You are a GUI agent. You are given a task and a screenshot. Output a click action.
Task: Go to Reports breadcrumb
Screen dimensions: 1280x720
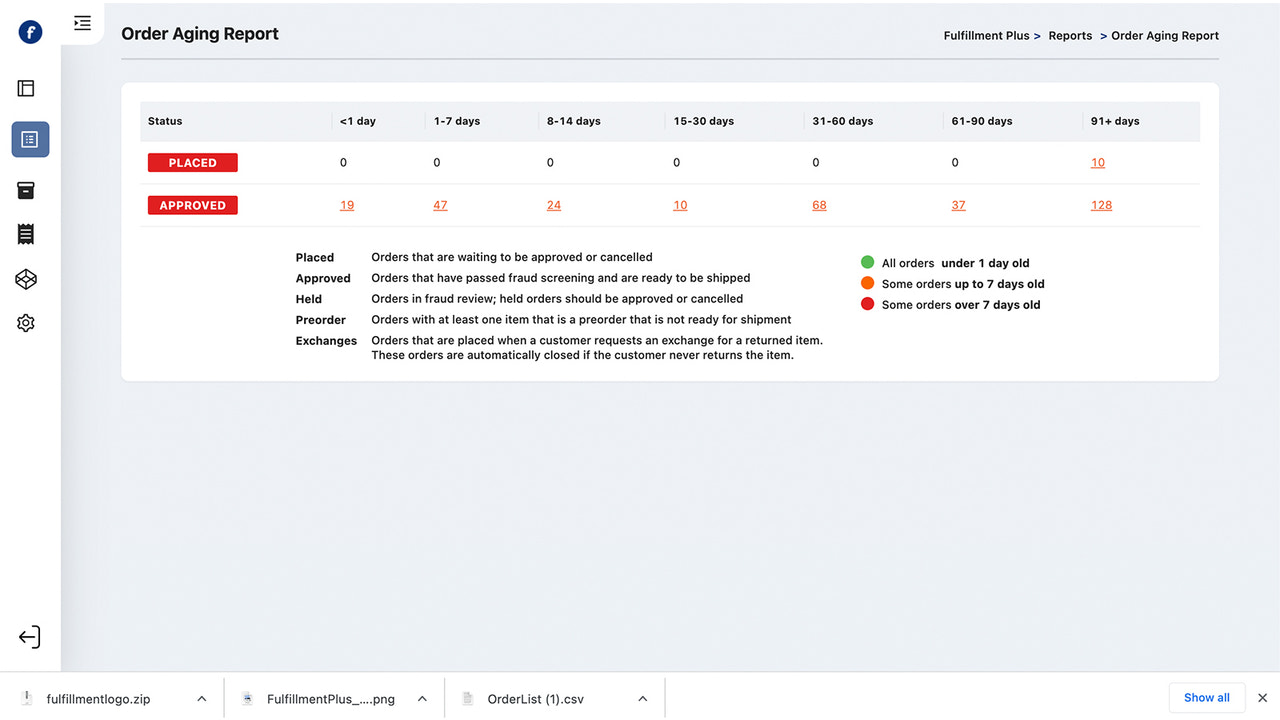(x=1070, y=35)
